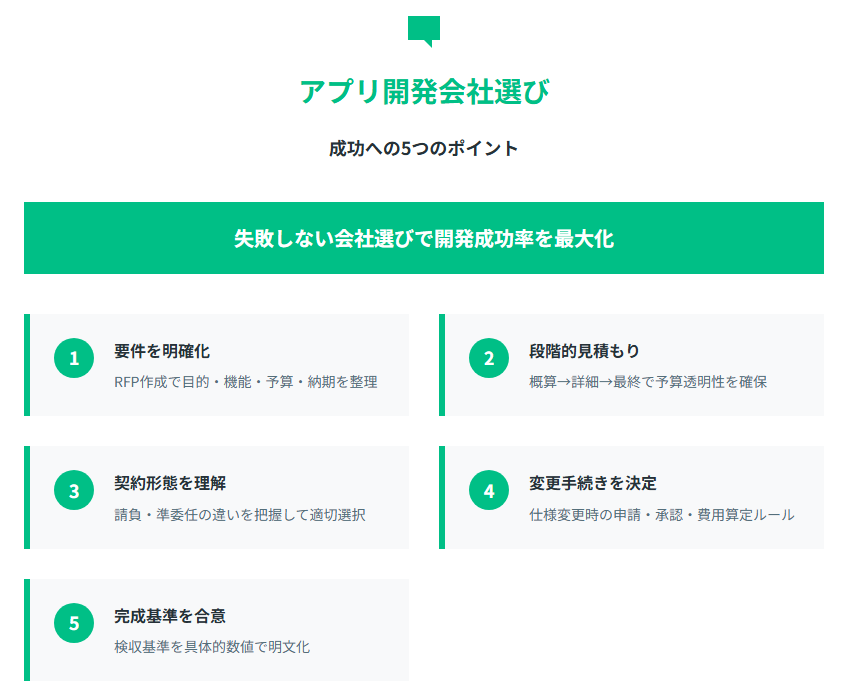
Task: Select the 変更手続きを決定 heading
Action: click(593, 483)
